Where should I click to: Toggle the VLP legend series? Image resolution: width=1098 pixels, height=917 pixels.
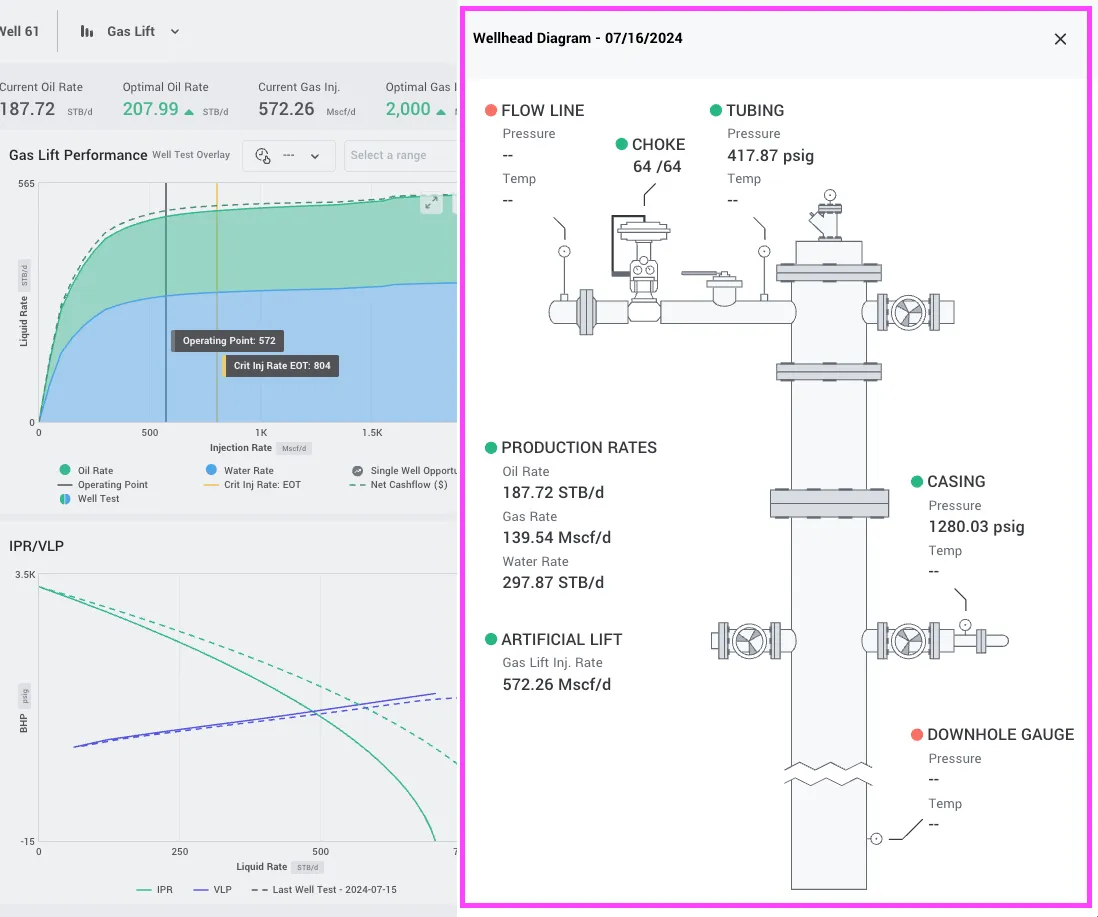tap(212, 890)
